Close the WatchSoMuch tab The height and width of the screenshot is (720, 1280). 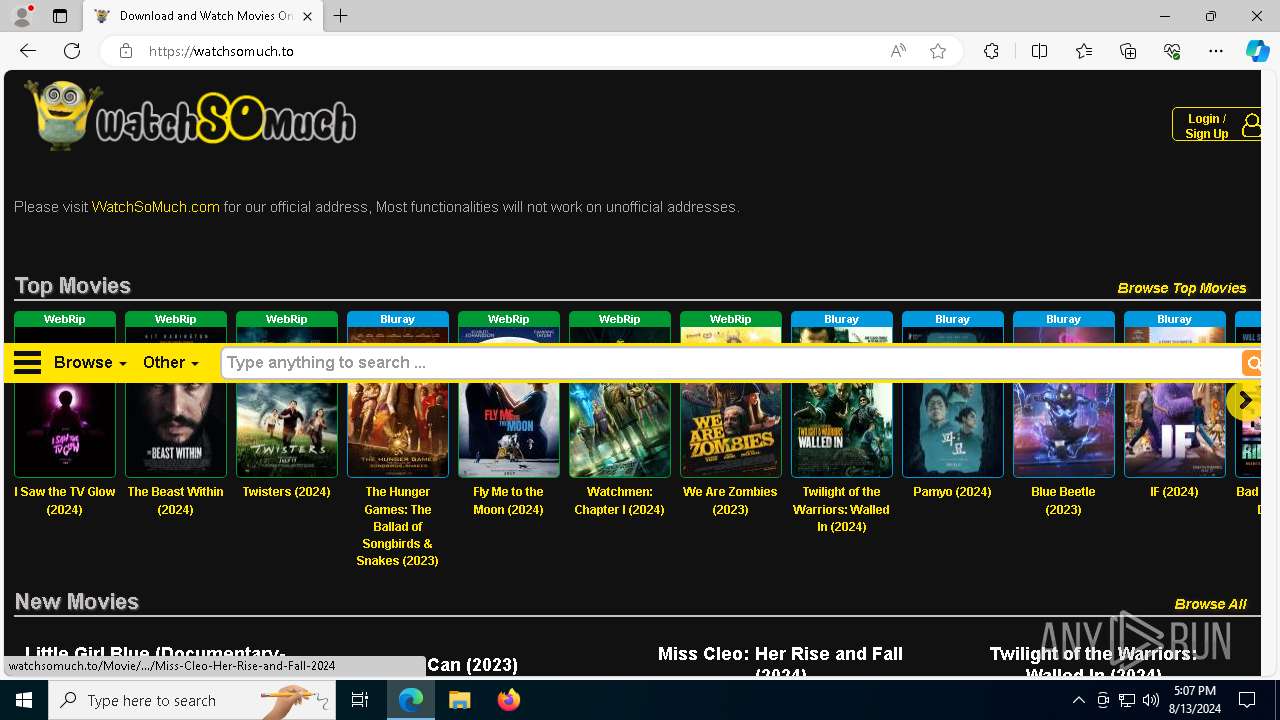pyautogui.click(x=307, y=16)
